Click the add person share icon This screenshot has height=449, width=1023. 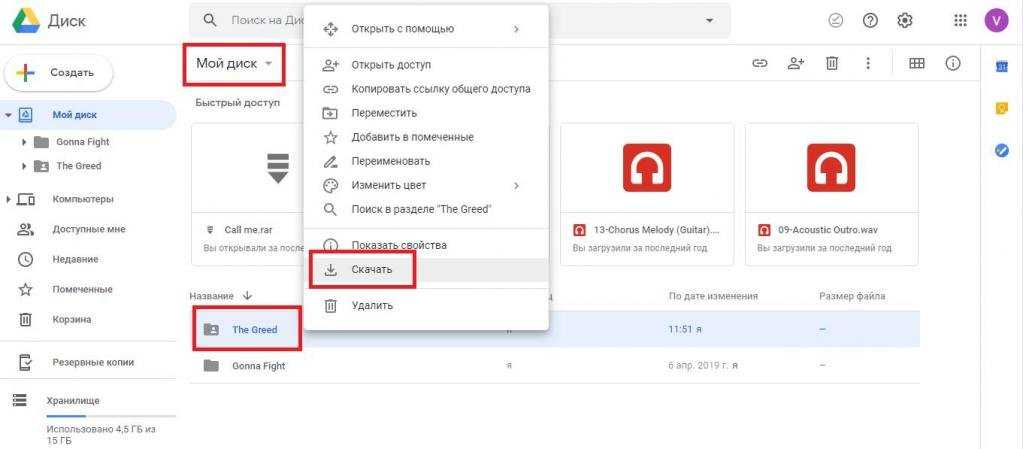pyautogui.click(x=796, y=63)
